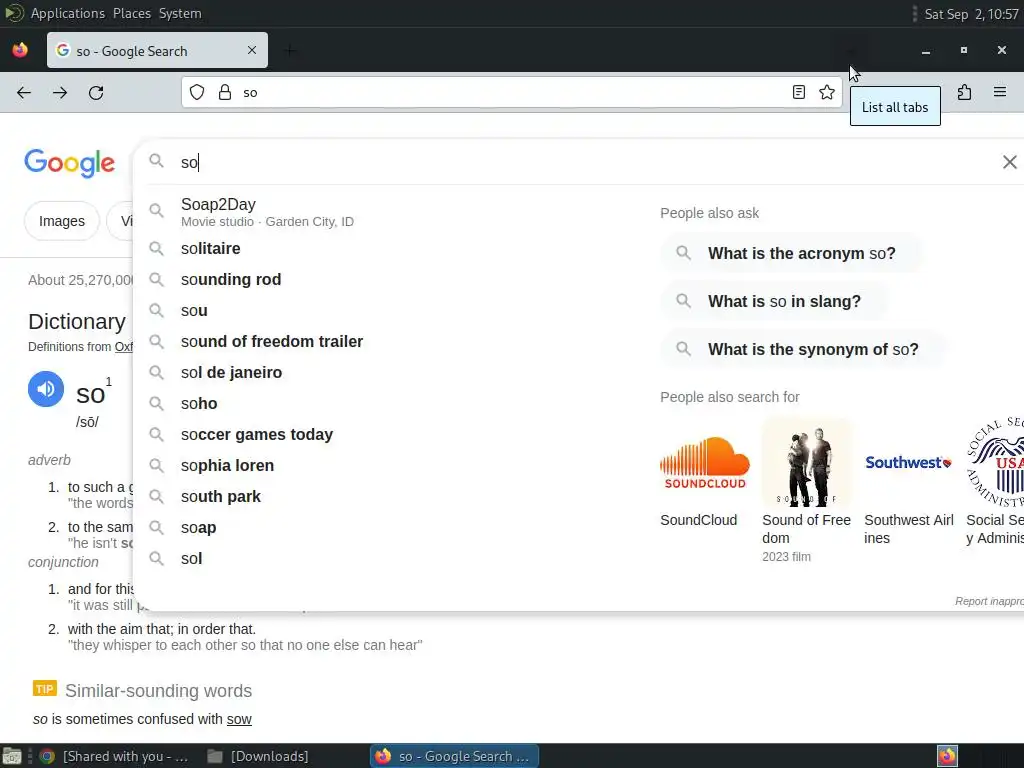Select 'What is so in slang?' question
Screen dimensions: 1024x768
774,301
